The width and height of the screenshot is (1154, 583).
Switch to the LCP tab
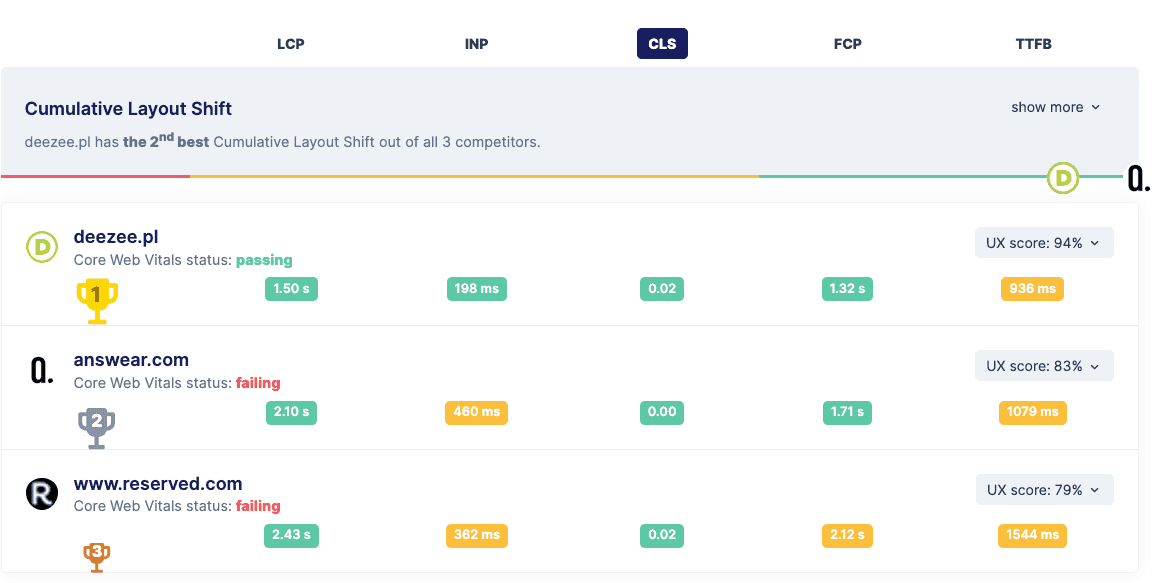291,44
